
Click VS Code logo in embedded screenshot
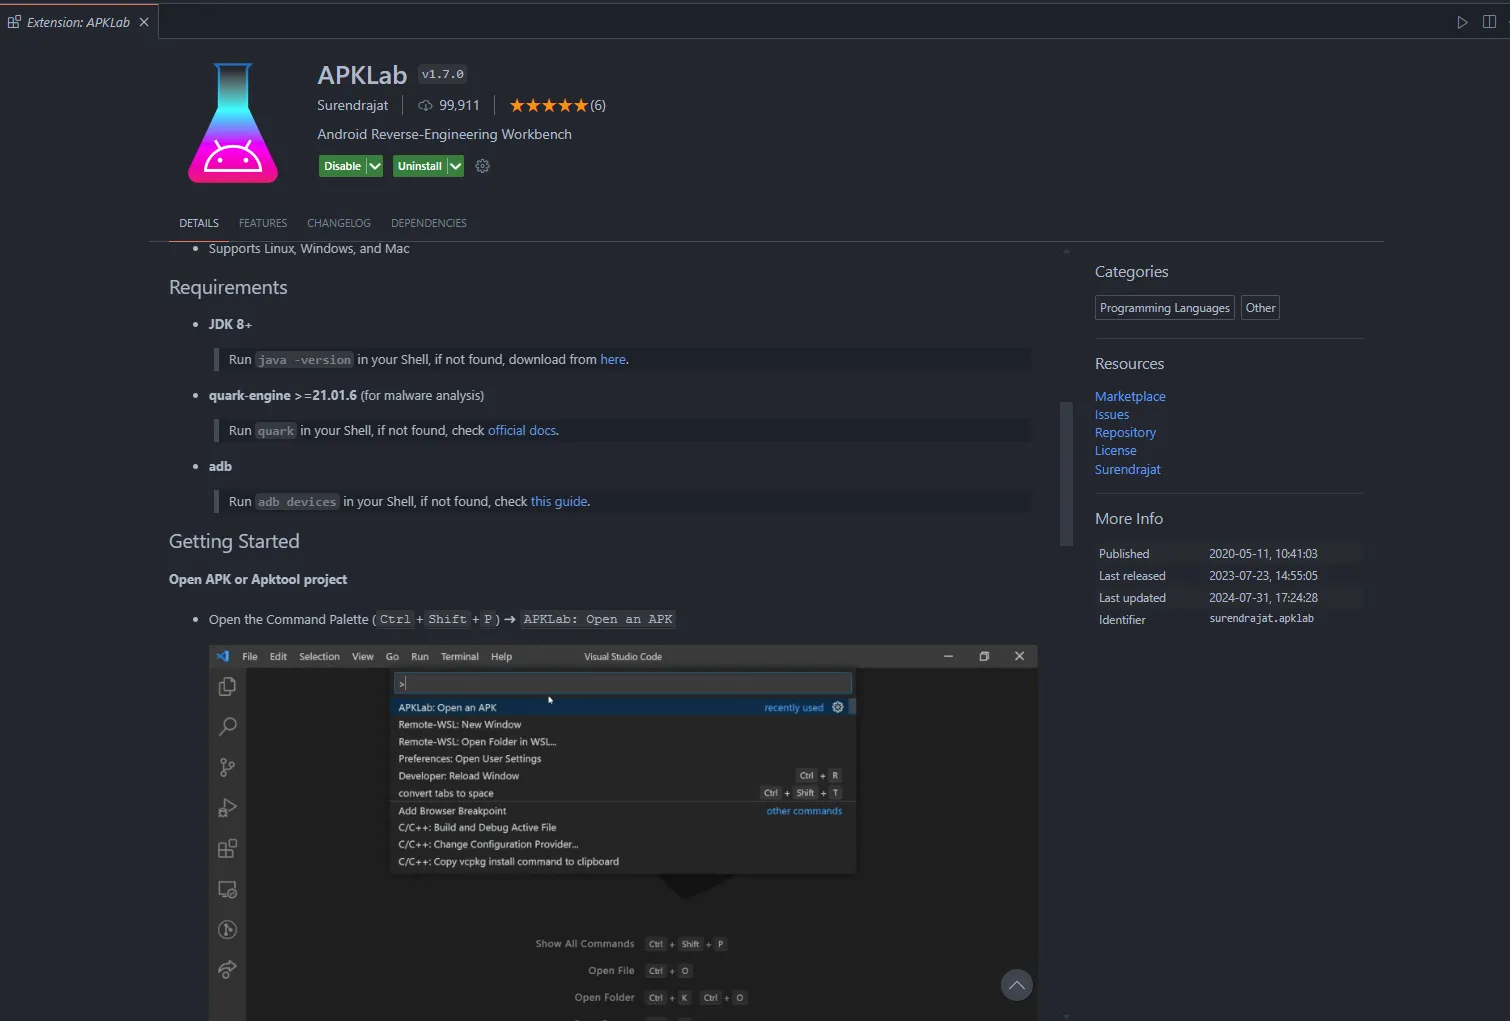[x=223, y=656]
